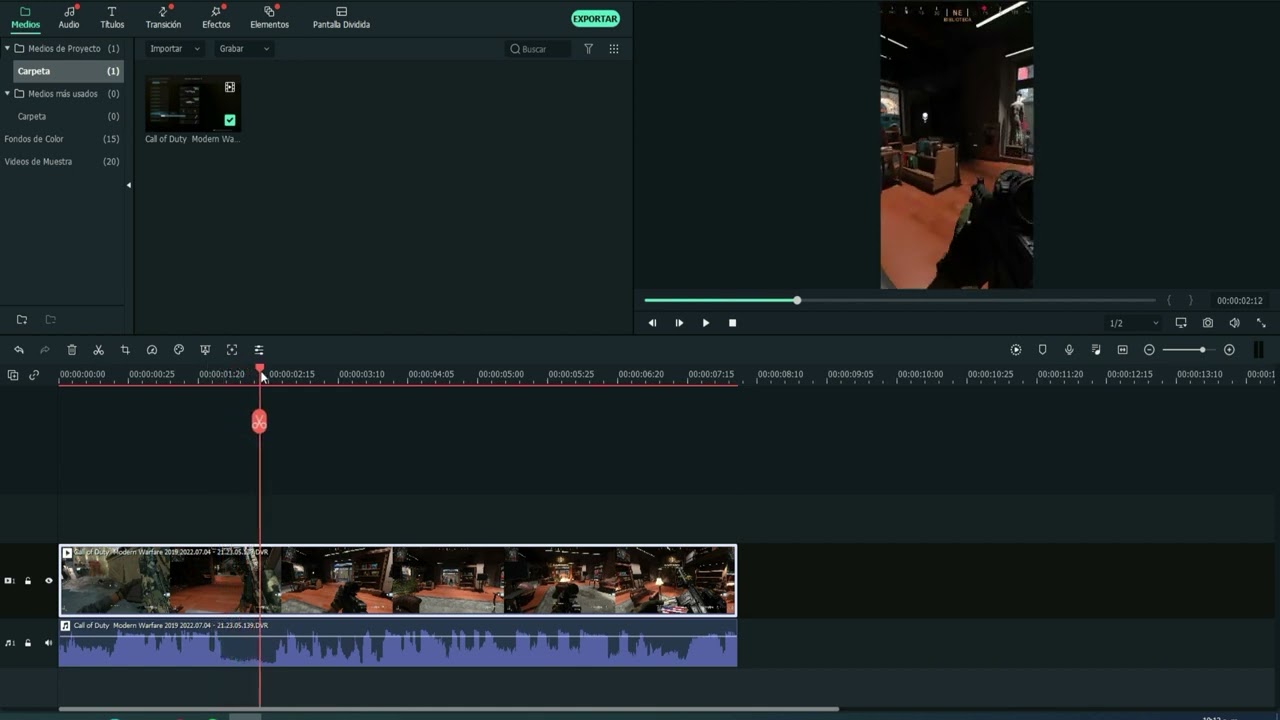Collapse the media sidebar panel arrow
The image size is (1280, 720).
pos(128,185)
